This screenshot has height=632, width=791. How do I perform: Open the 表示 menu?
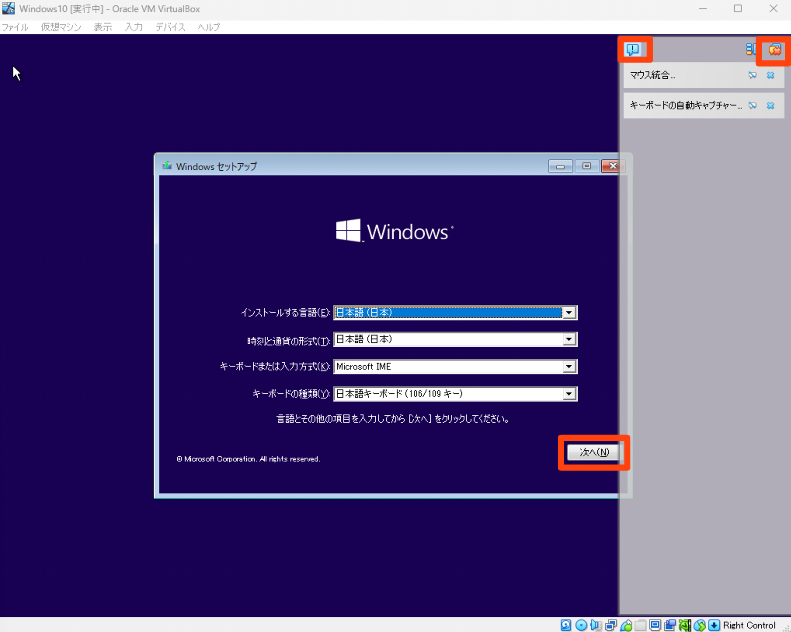[x=103, y=27]
